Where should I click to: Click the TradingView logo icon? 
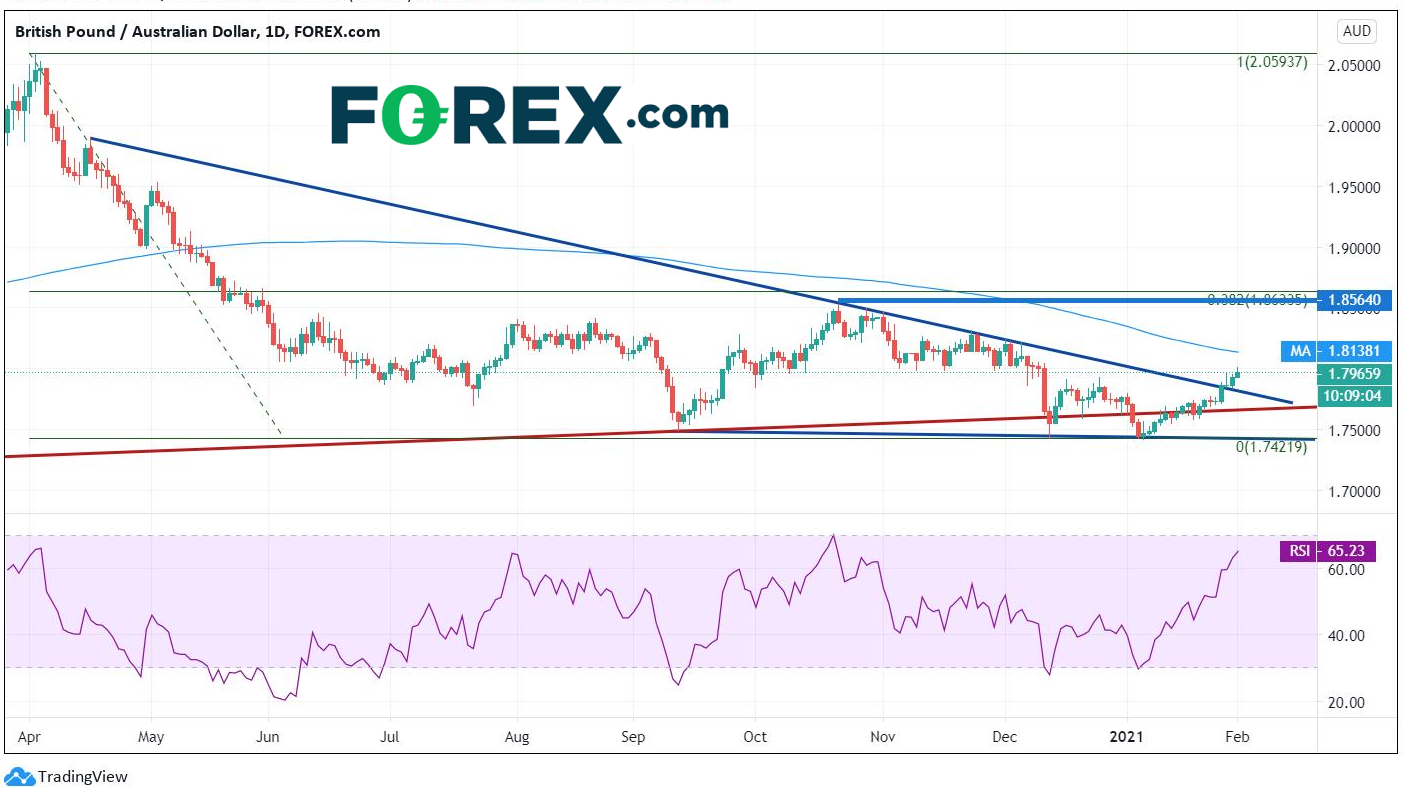[x=20, y=776]
